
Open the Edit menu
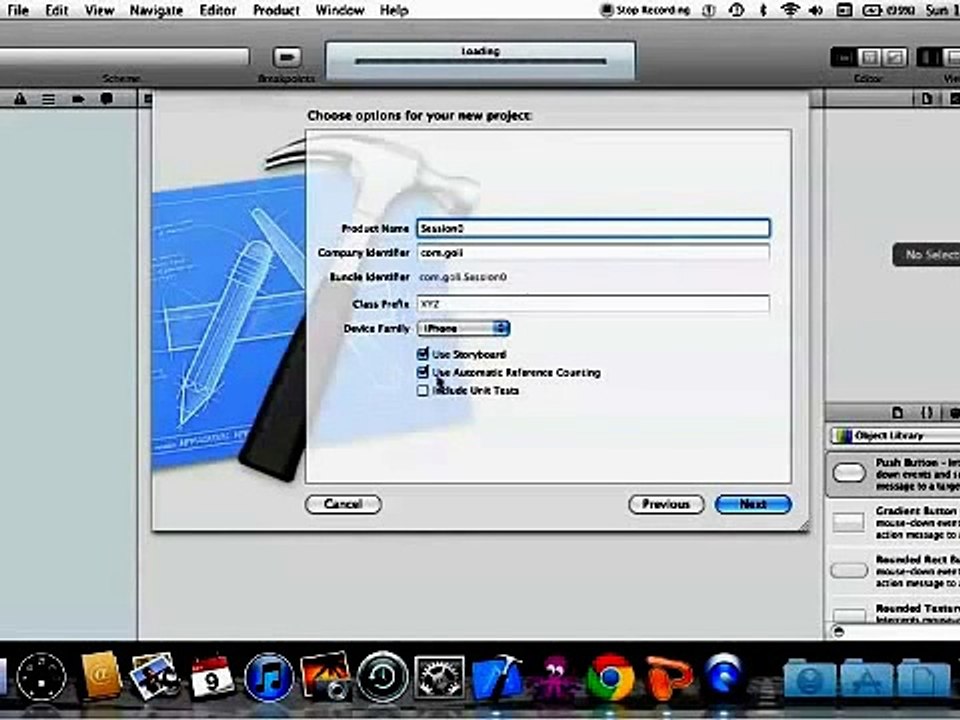[56, 10]
